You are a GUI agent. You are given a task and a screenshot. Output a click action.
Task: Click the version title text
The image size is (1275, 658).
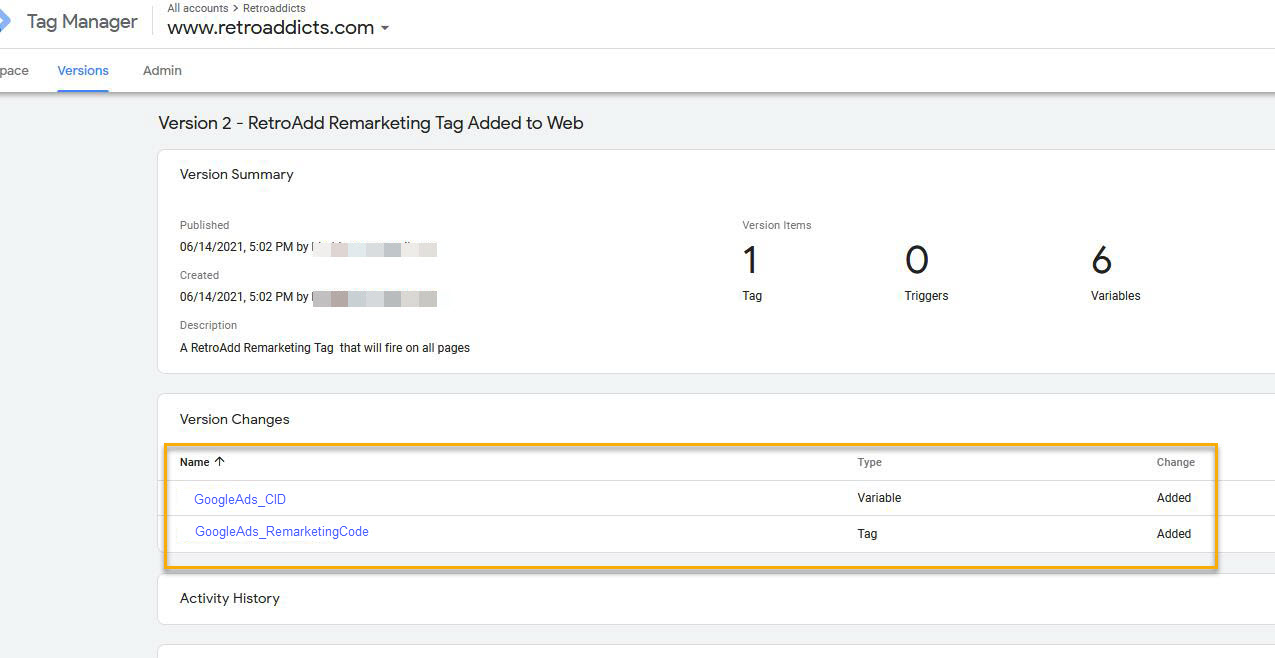370,123
